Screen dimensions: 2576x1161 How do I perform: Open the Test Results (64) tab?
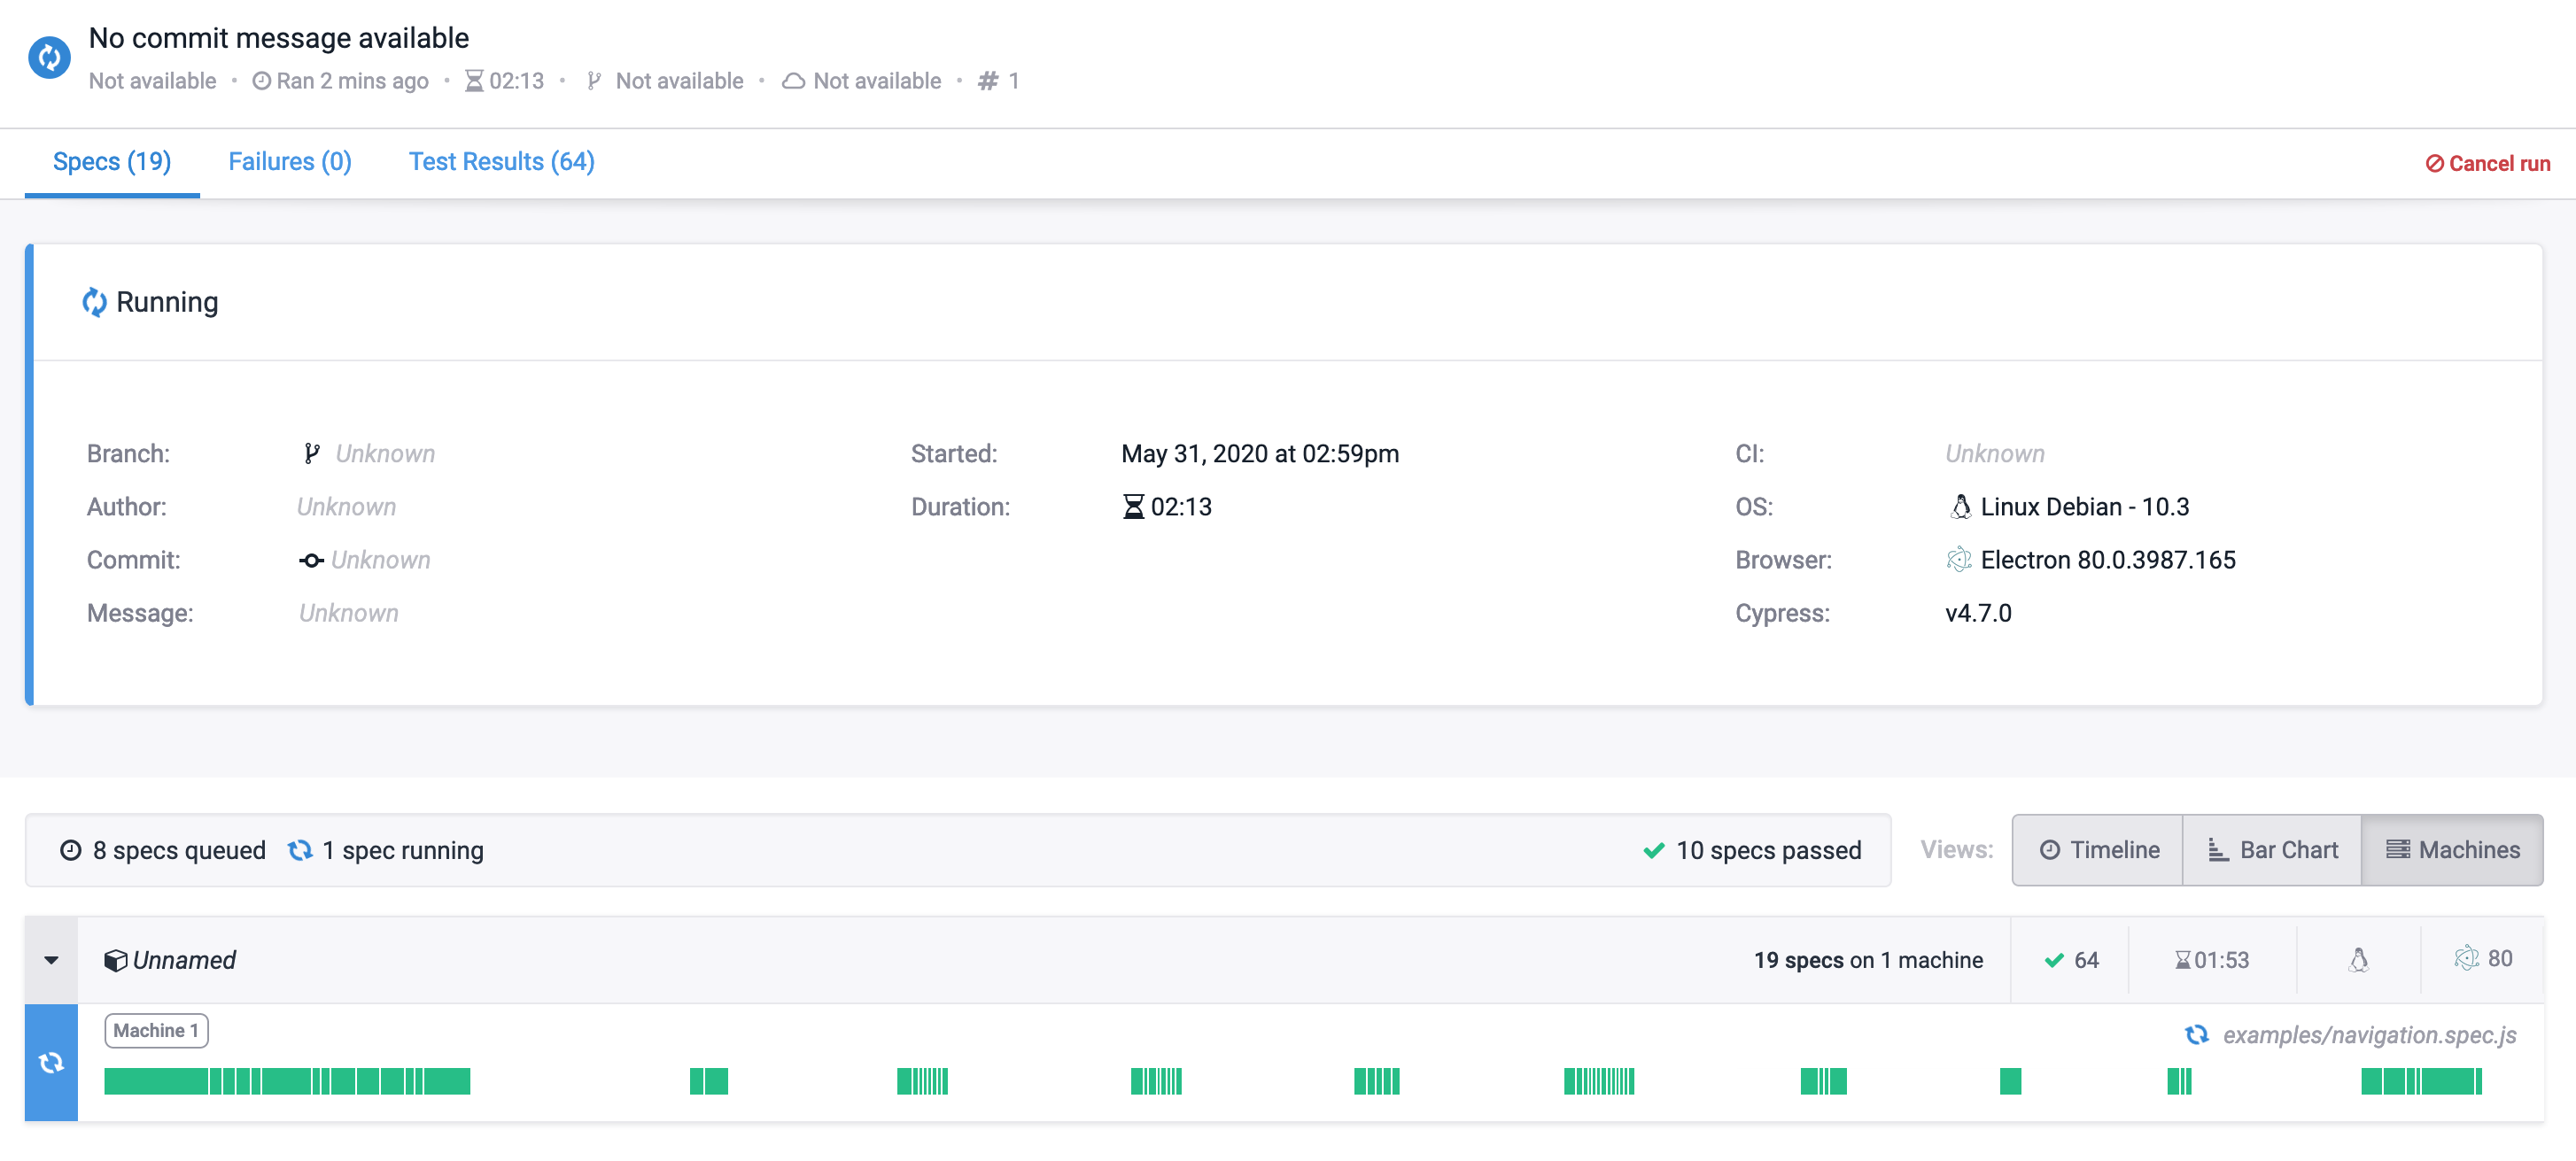(501, 162)
